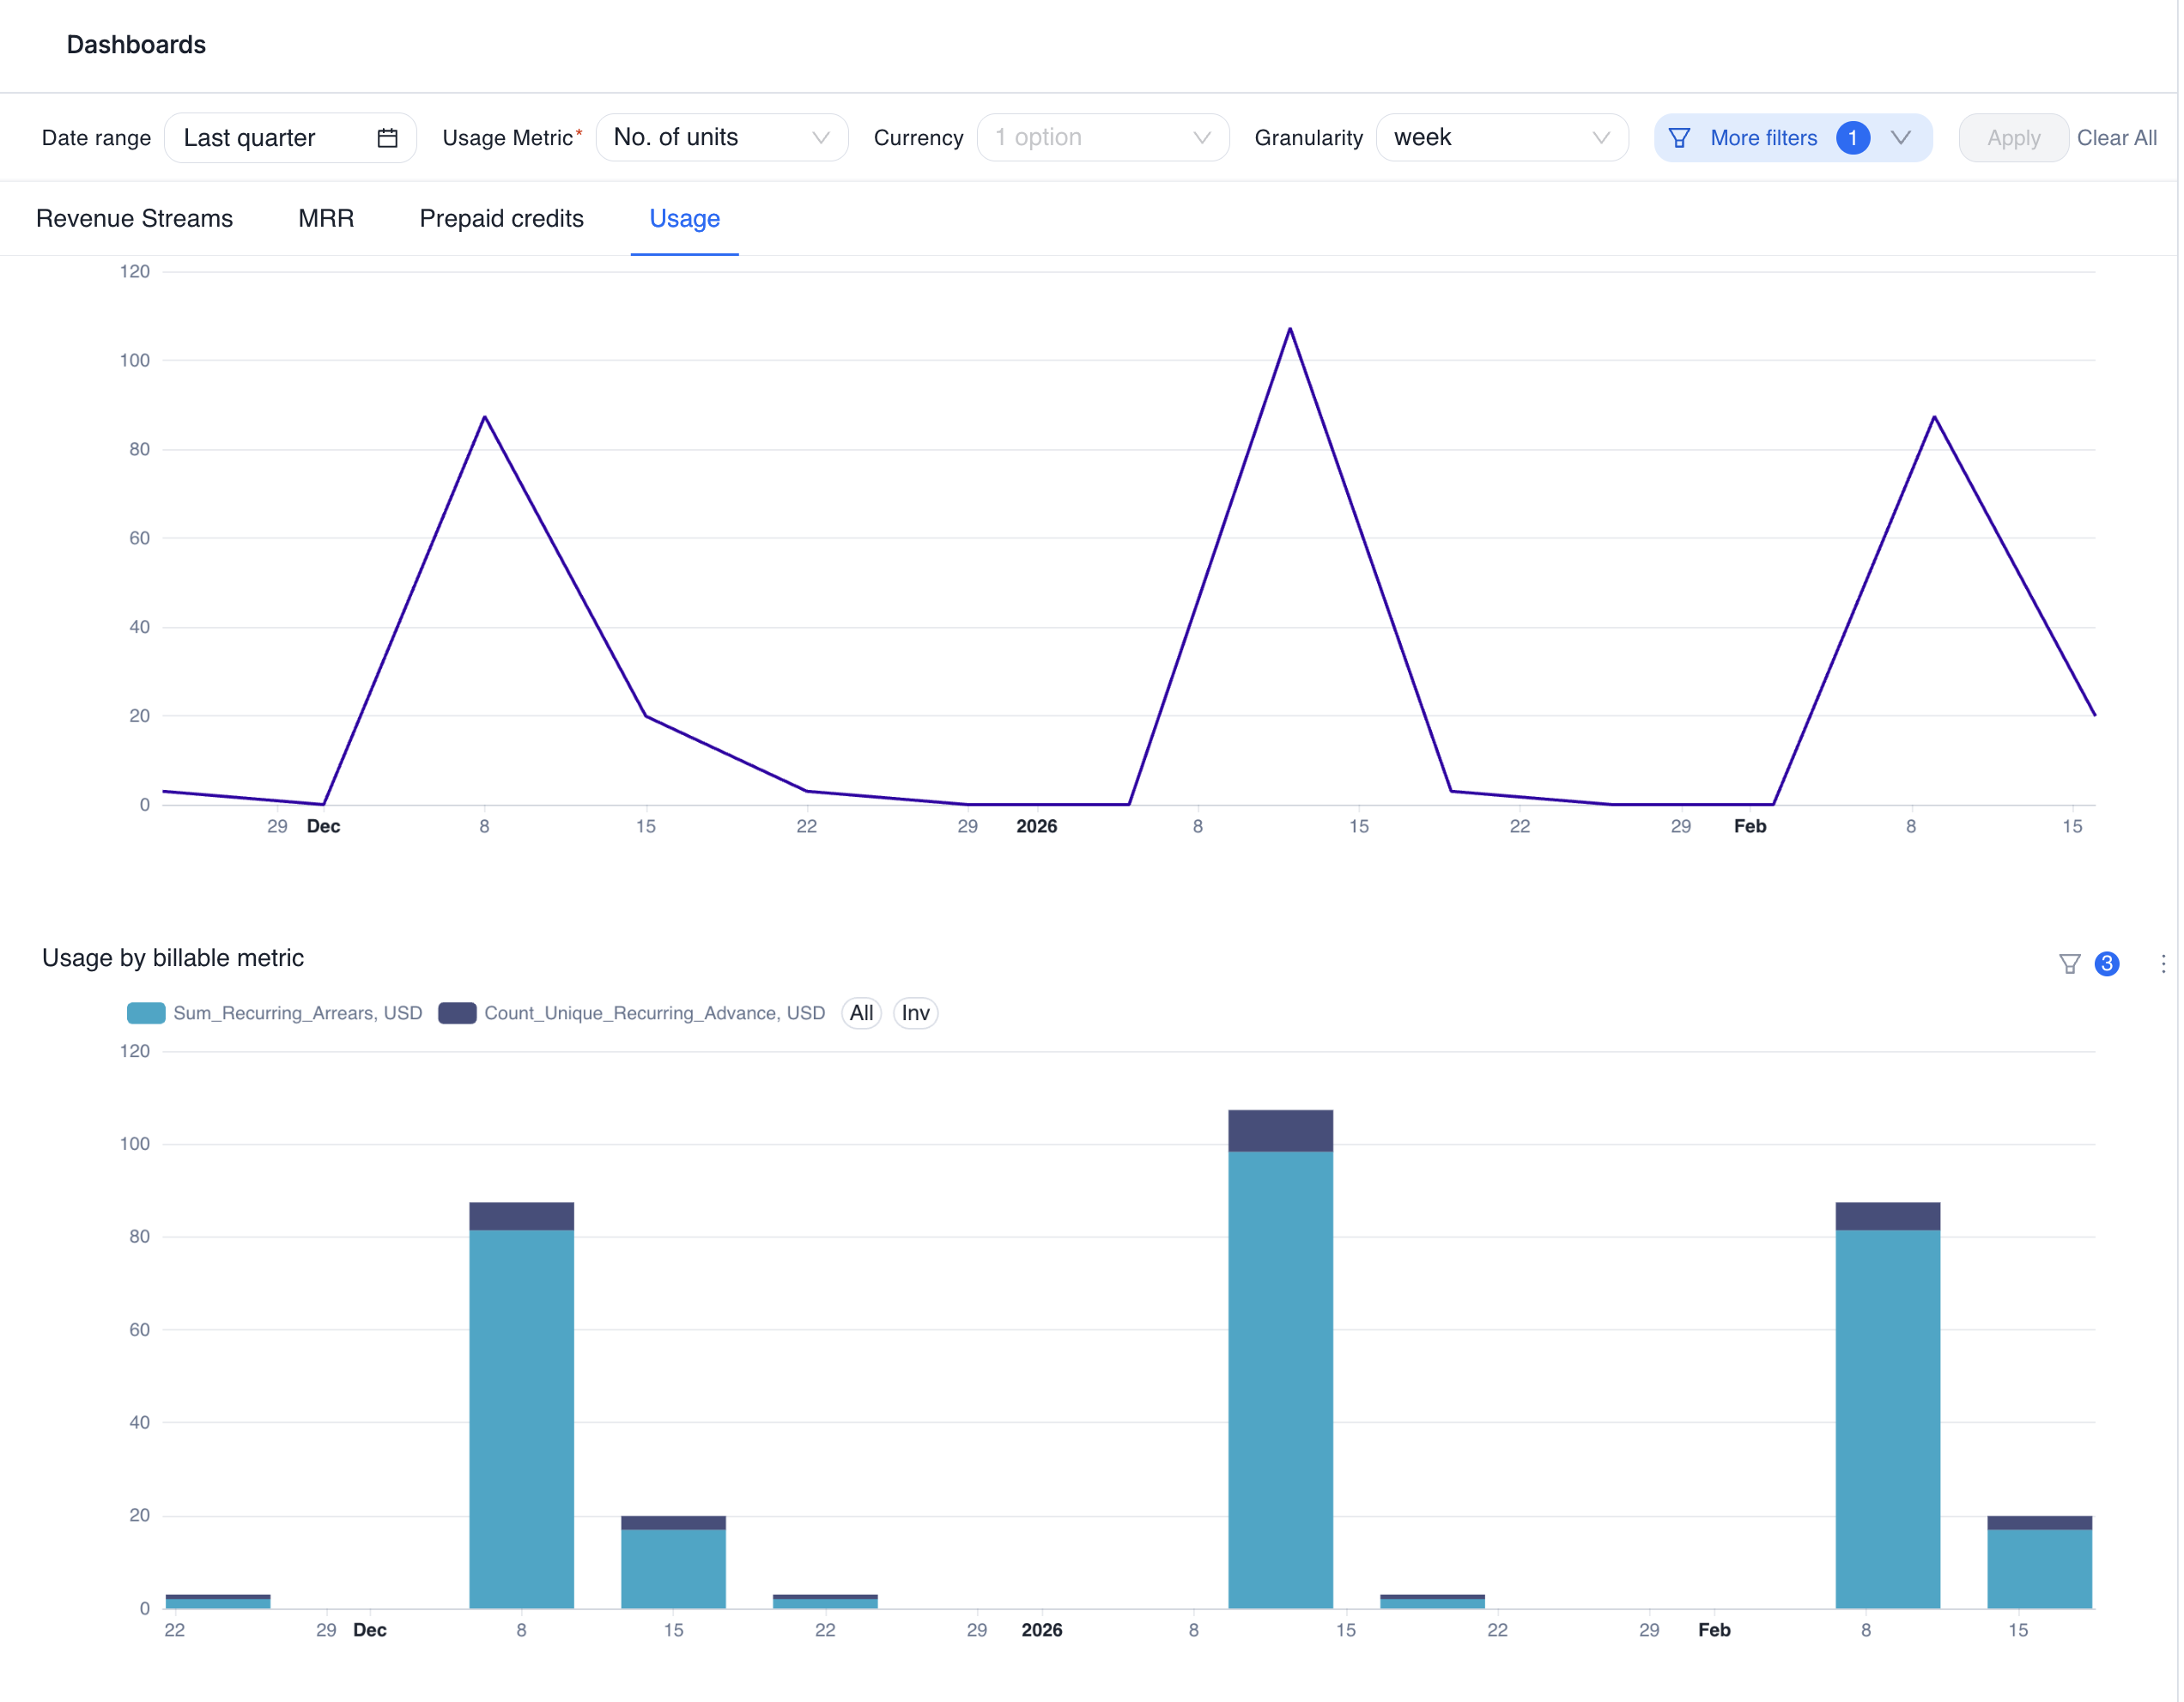Open the Granularity week dropdown
The width and height of the screenshot is (2184, 1702).
(x=1501, y=138)
